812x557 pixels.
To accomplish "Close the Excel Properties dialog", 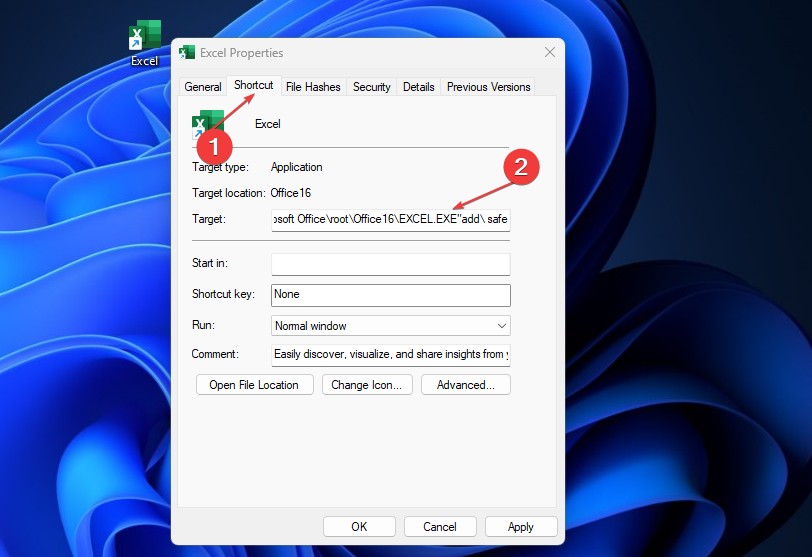I will coord(549,52).
